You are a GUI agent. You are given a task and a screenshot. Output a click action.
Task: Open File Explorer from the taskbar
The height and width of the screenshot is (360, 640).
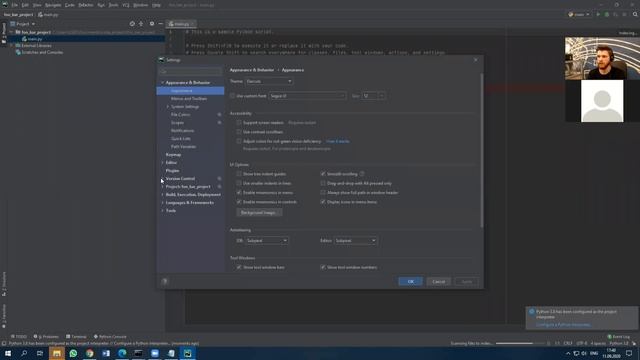tap(57, 353)
